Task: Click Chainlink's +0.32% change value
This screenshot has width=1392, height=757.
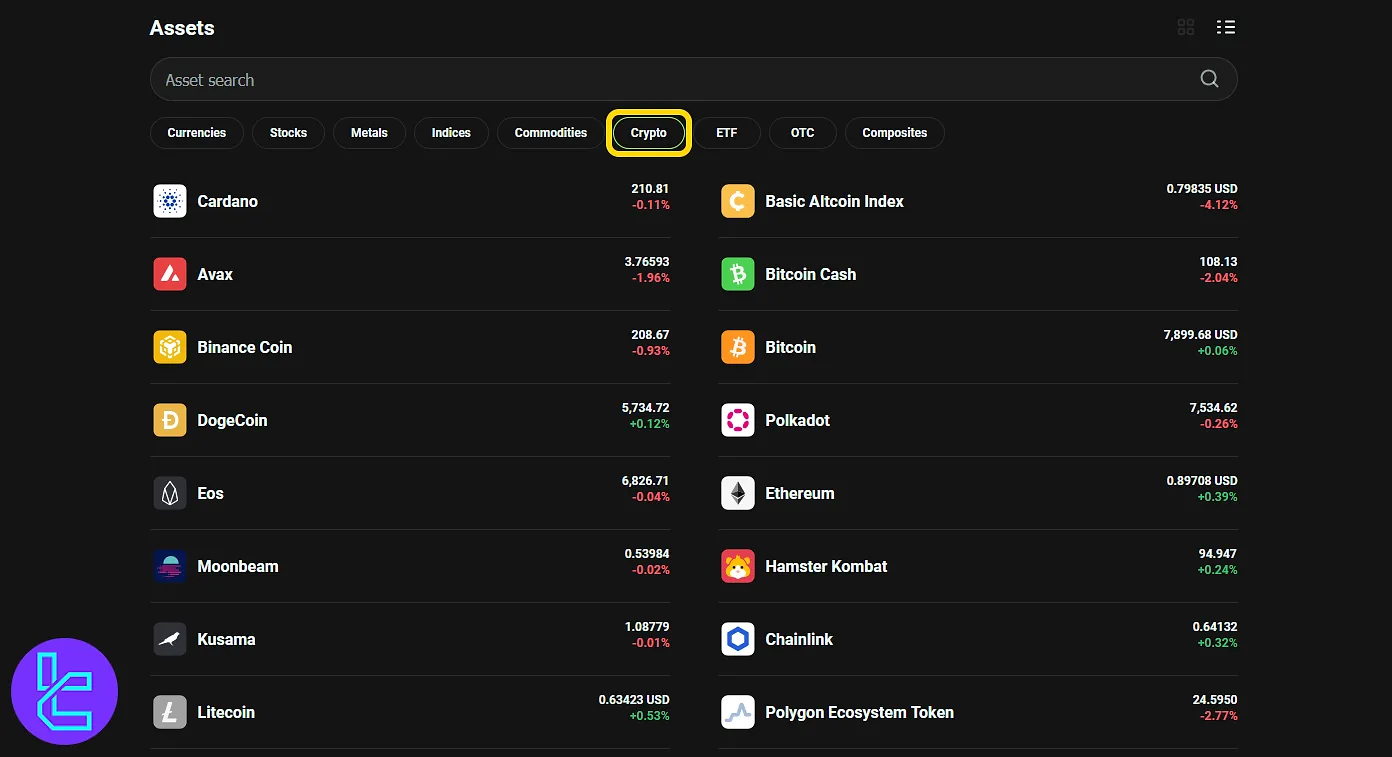Action: 1217,643
